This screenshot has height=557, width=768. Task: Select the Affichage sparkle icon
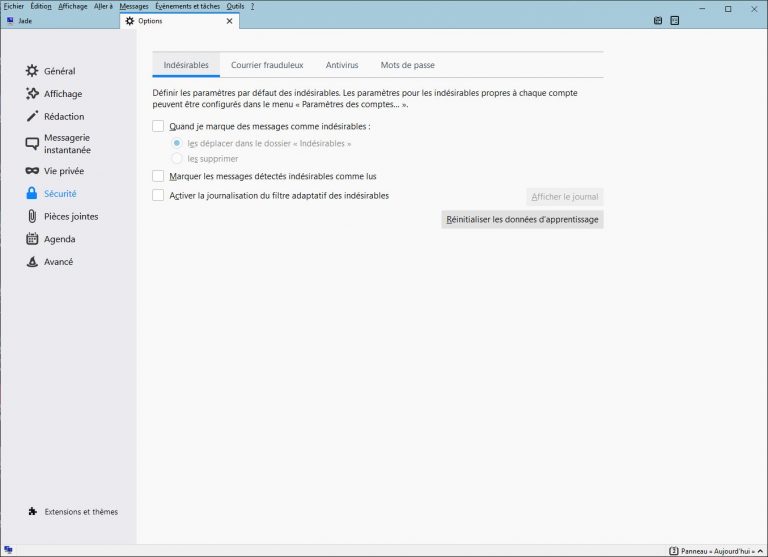32,94
